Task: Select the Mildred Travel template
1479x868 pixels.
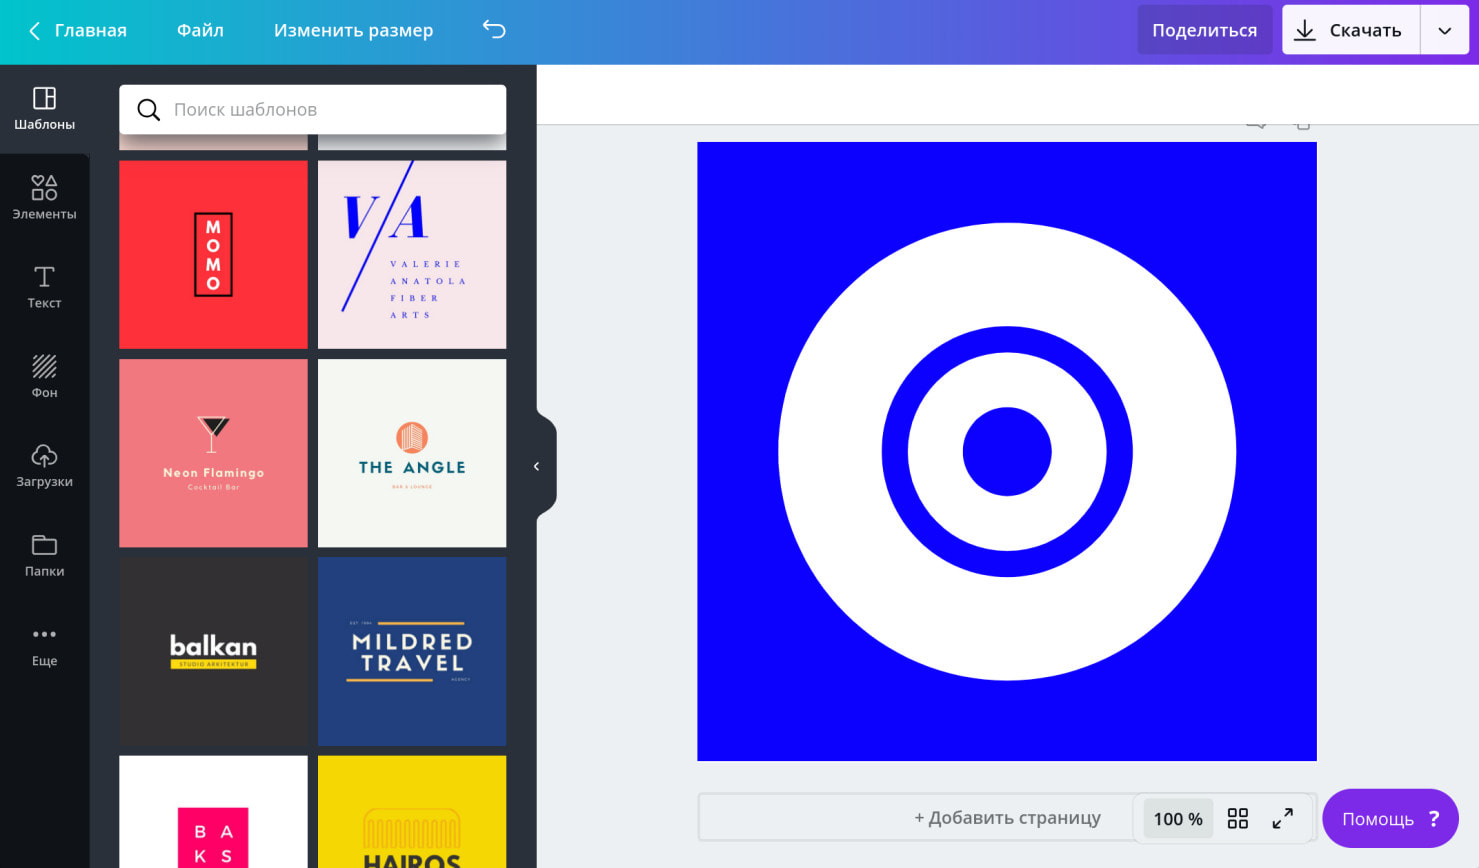Action: [x=412, y=651]
